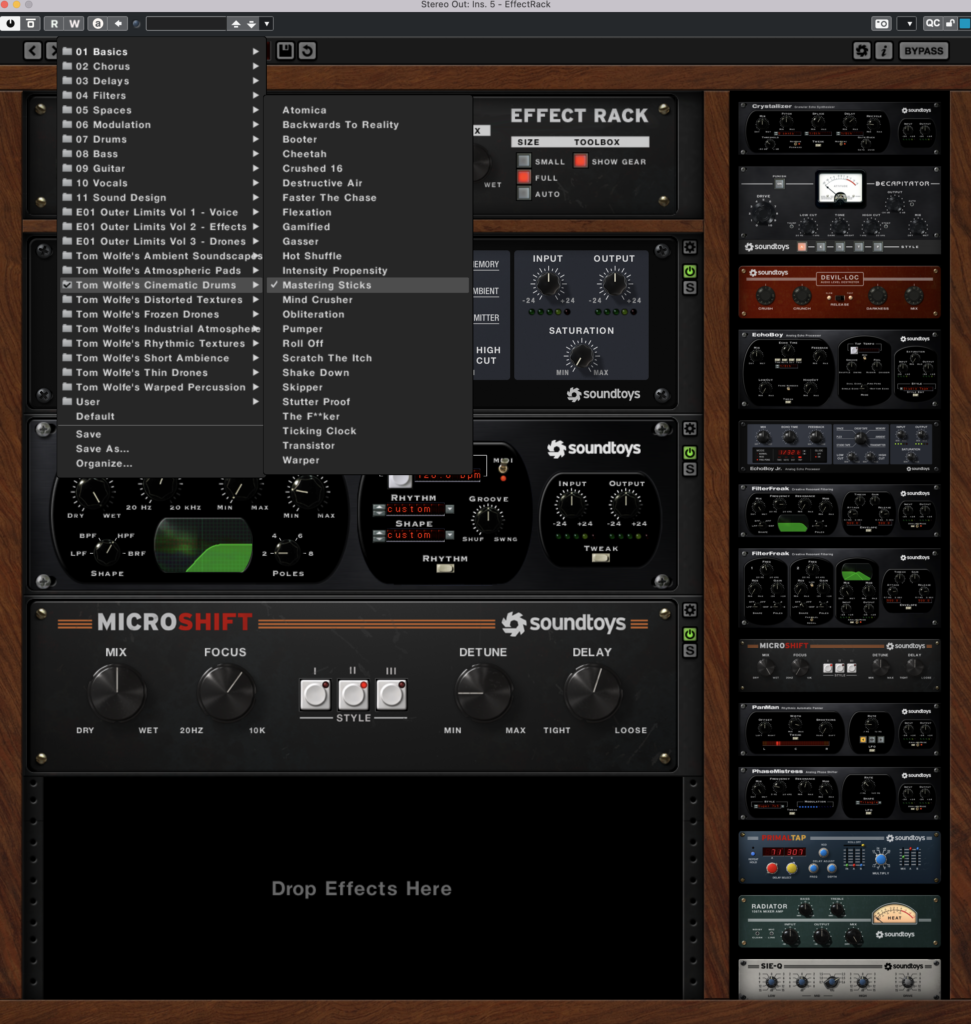The width and height of the screenshot is (971, 1024).
Task: Add Crystallizer from the gear toolbox
Action: pos(839,128)
